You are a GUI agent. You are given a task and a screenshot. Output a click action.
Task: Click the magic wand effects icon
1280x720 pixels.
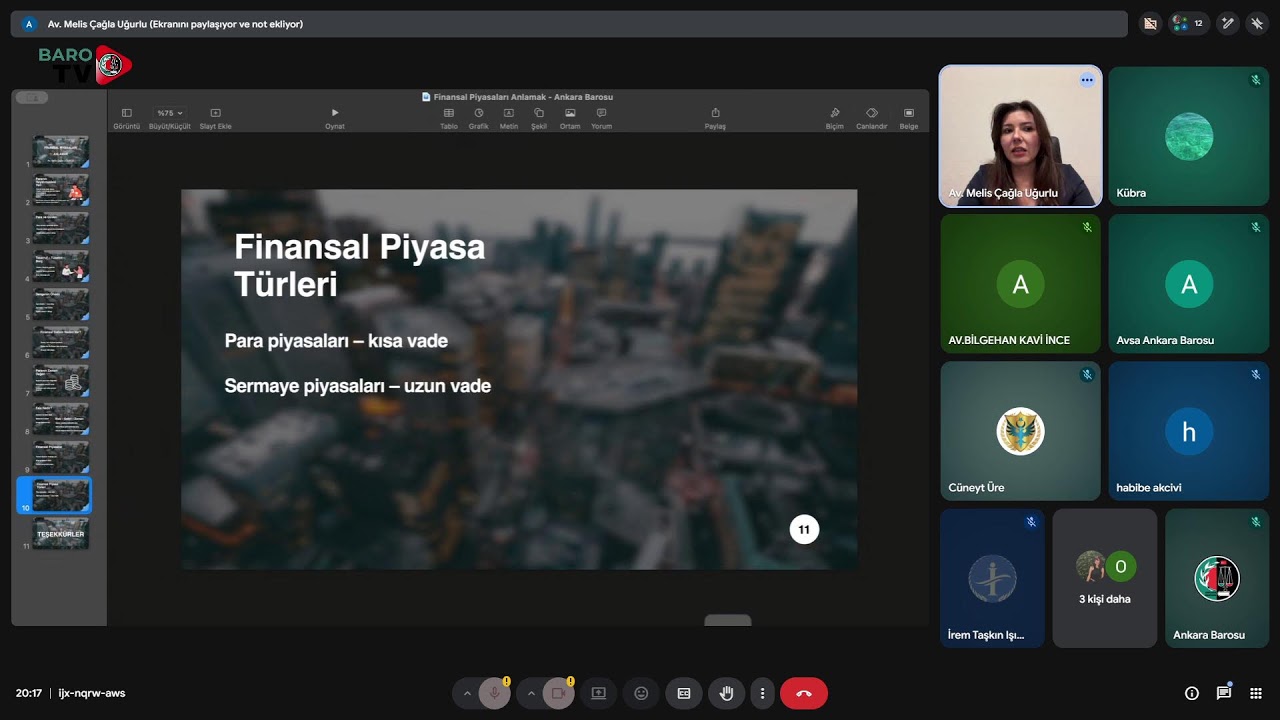(1227, 23)
